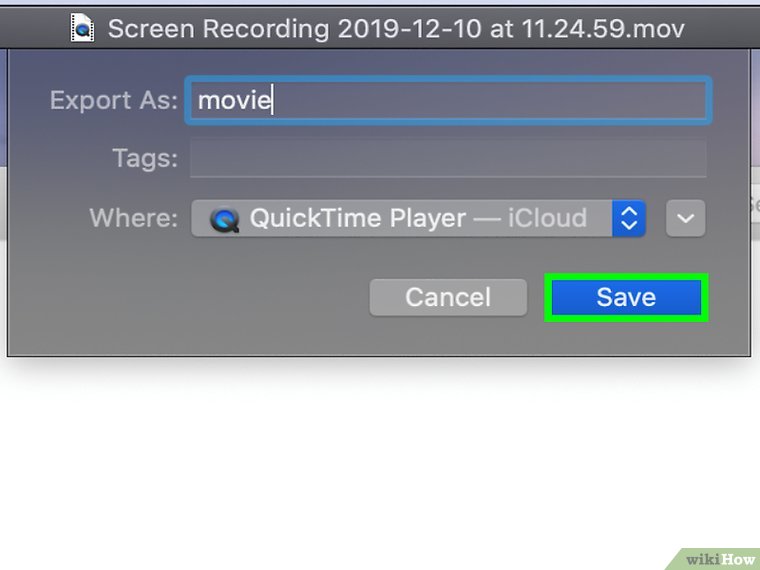
Task: Click empty dialog area left of Cancel
Action: (190, 297)
